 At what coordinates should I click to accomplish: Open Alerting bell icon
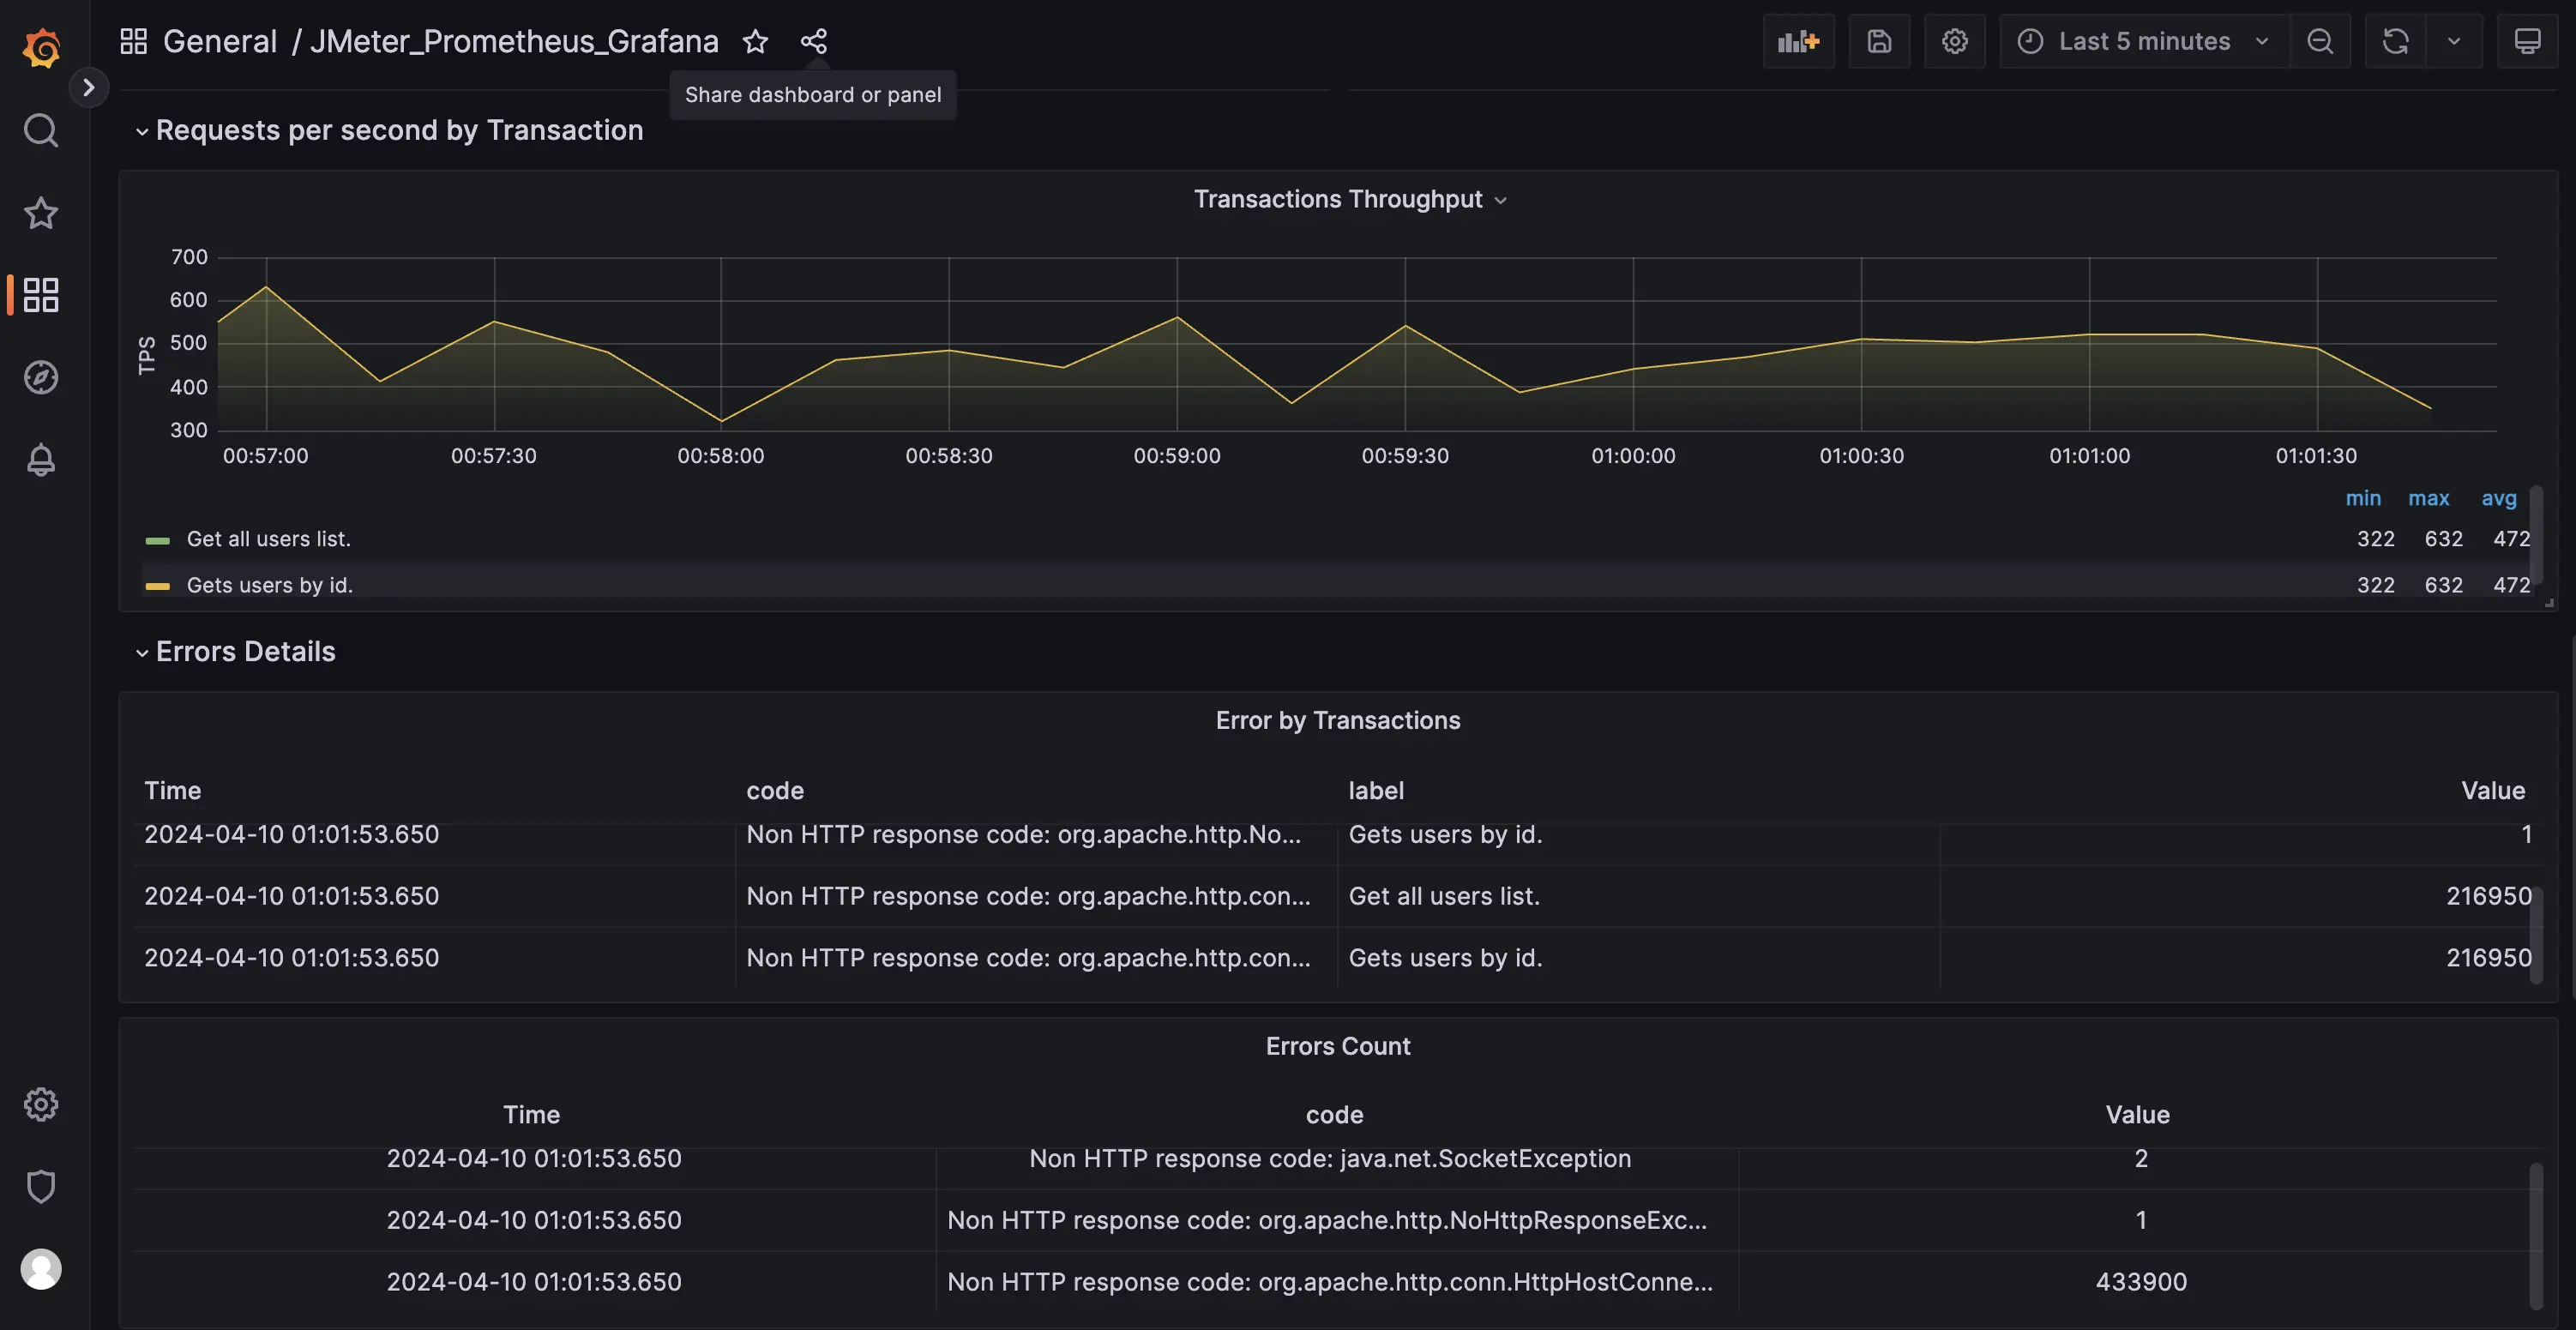pos(41,460)
